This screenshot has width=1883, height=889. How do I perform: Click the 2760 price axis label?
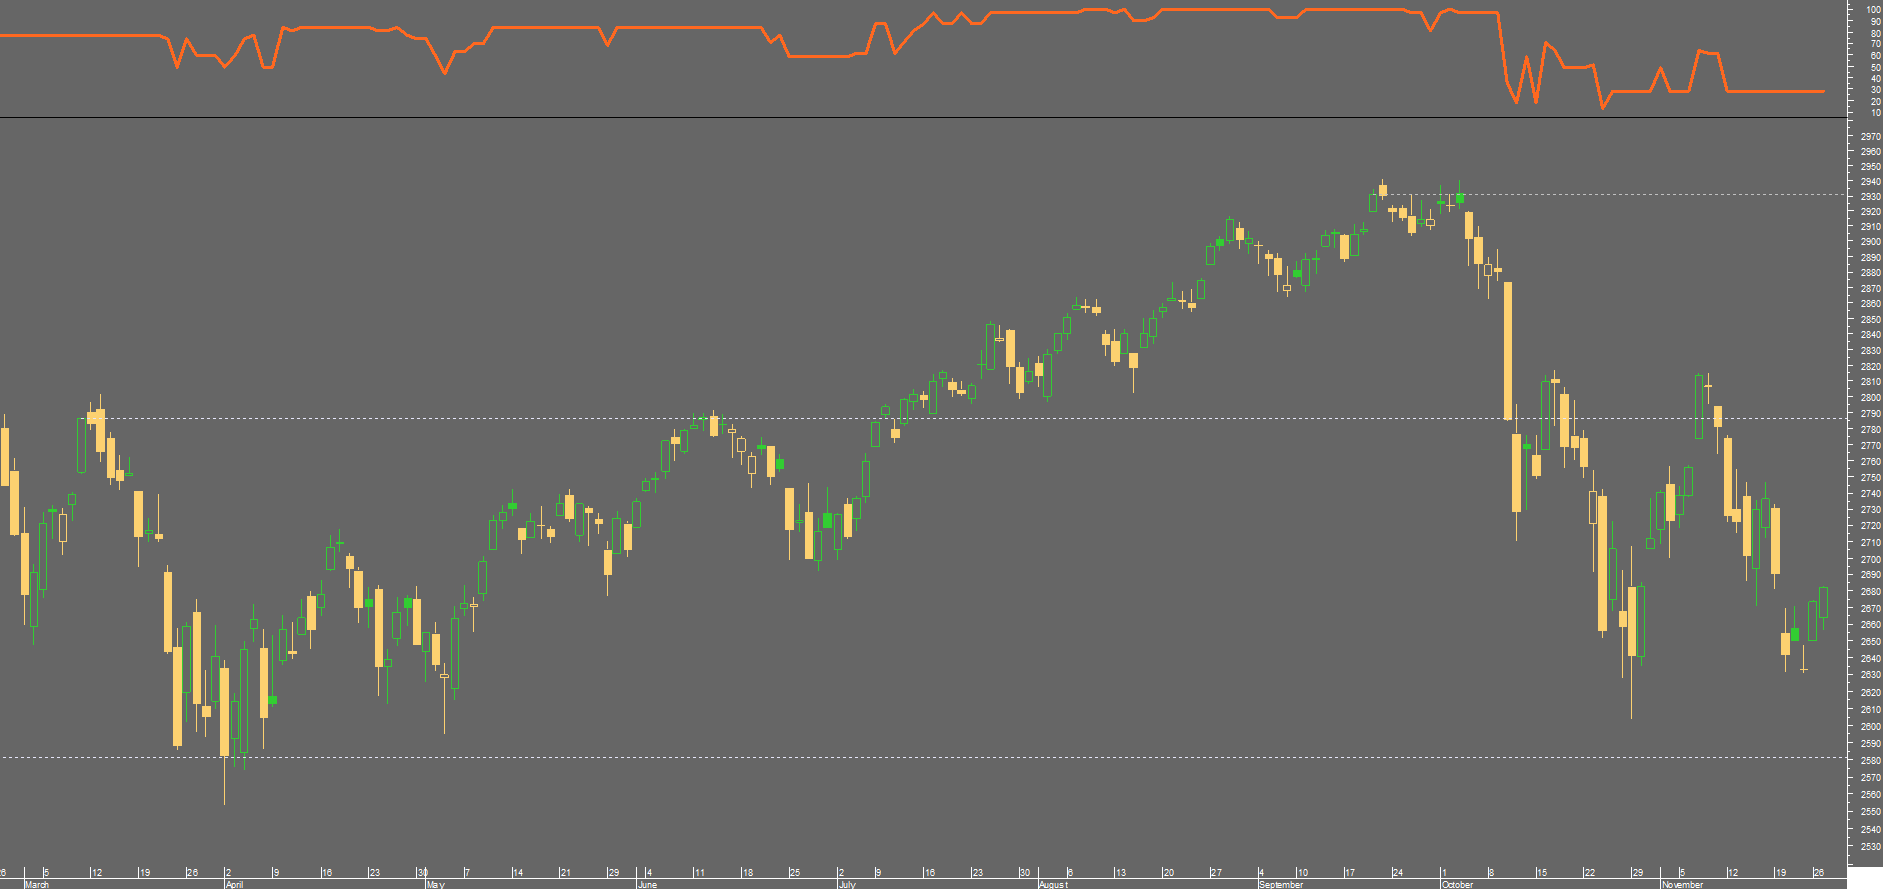coord(1870,462)
